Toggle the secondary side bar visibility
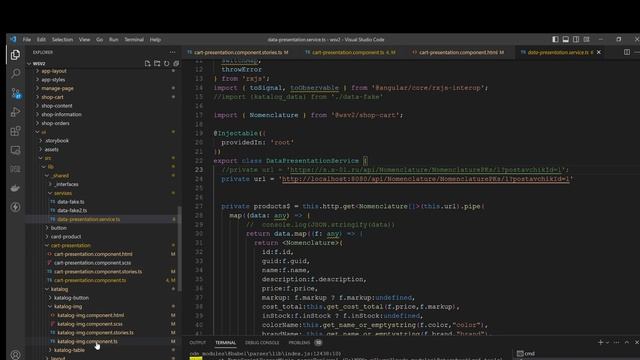 pyautogui.click(x=576, y=39)
